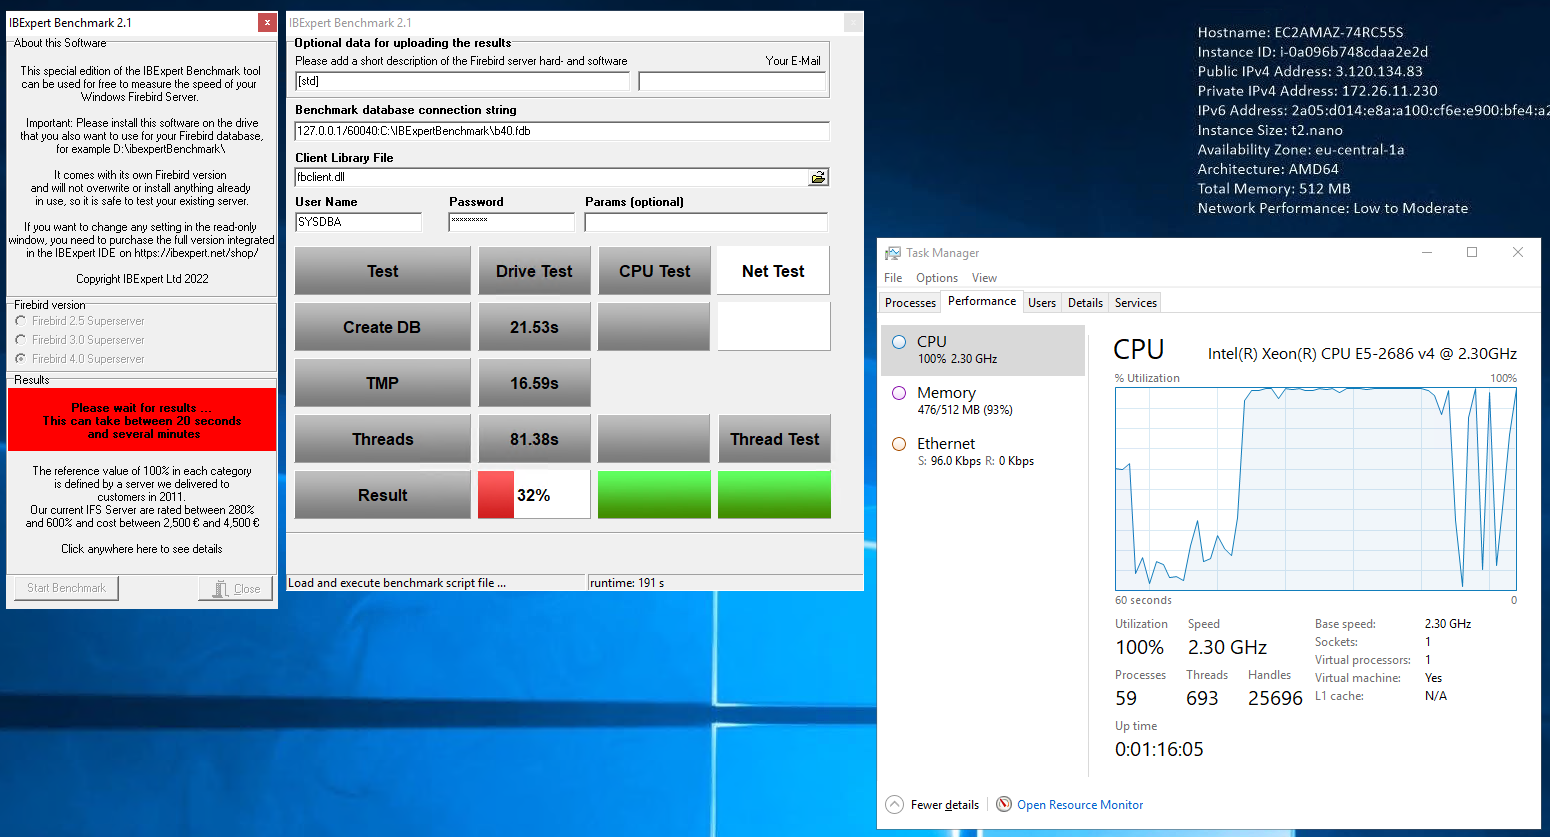1550x837 pixels.
Task: Close the IBExpert Benchmark 2.1 left window
Action: pos(267,22)
